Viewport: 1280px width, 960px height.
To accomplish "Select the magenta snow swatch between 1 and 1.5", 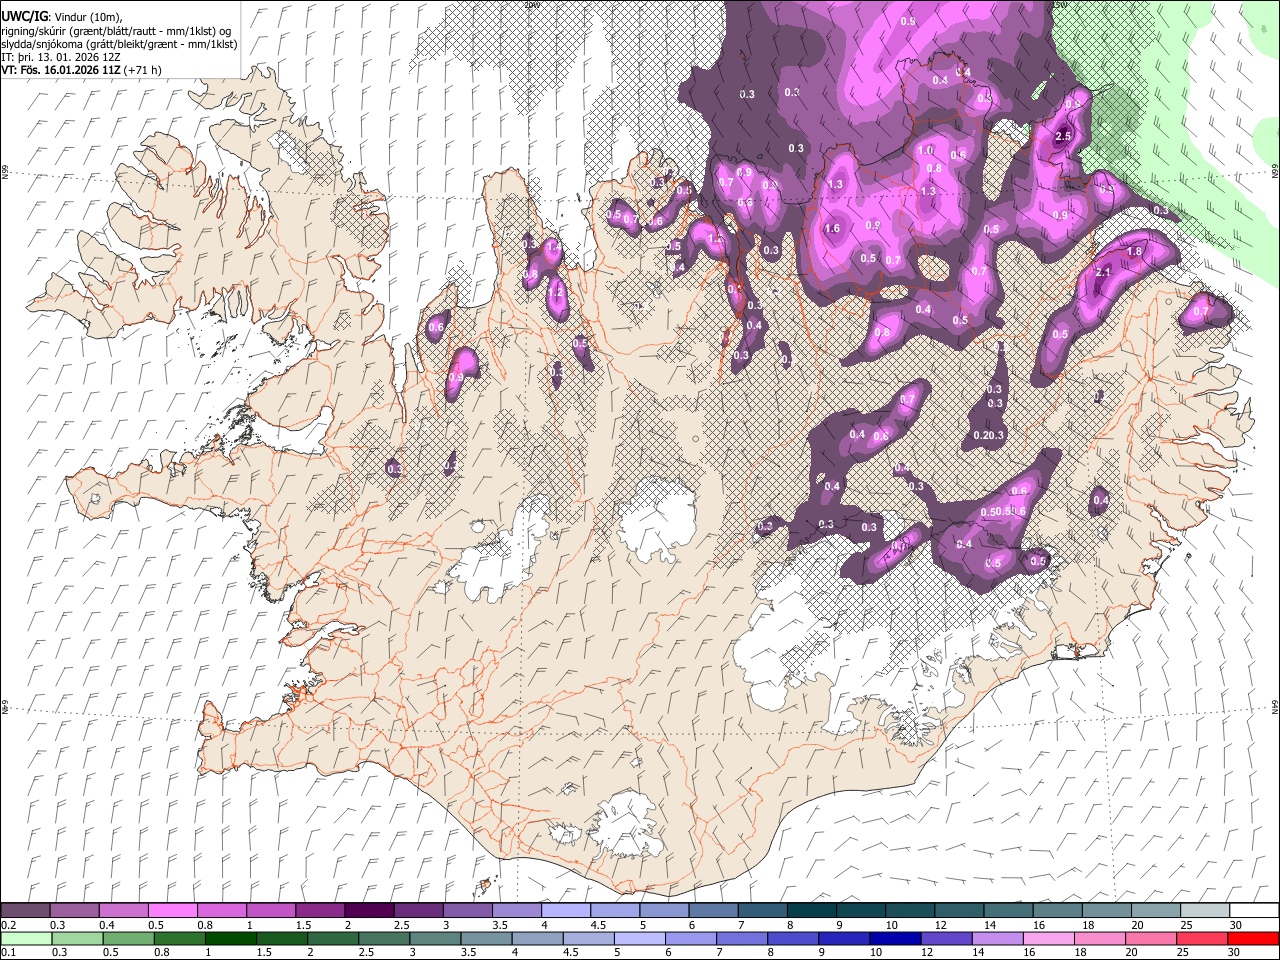I will tap(271, 911).
